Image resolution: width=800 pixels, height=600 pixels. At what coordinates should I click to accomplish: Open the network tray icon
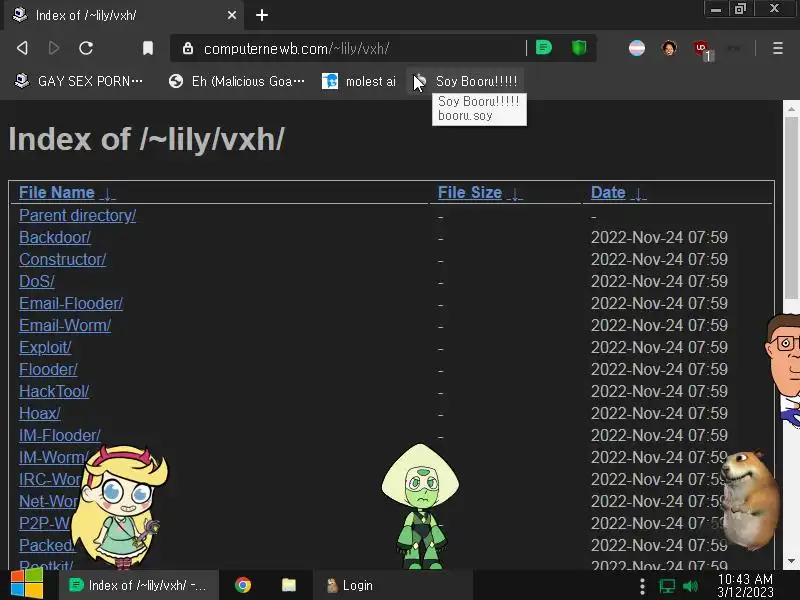[666, 586]
